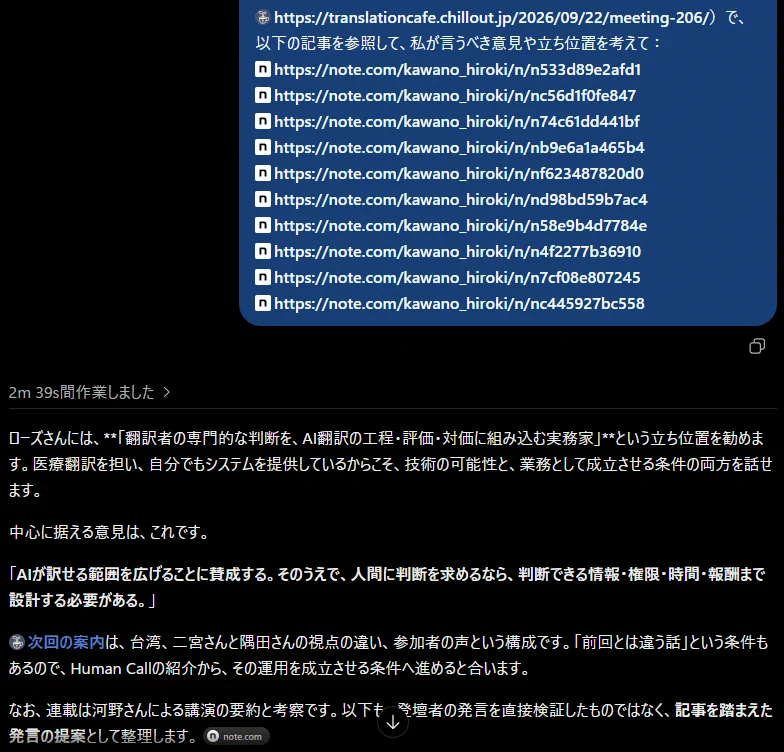Click the bold quote starting 'AIが訳せる範囲を広げることに賛成する'
Screen dimensions: 784x752
386,587
